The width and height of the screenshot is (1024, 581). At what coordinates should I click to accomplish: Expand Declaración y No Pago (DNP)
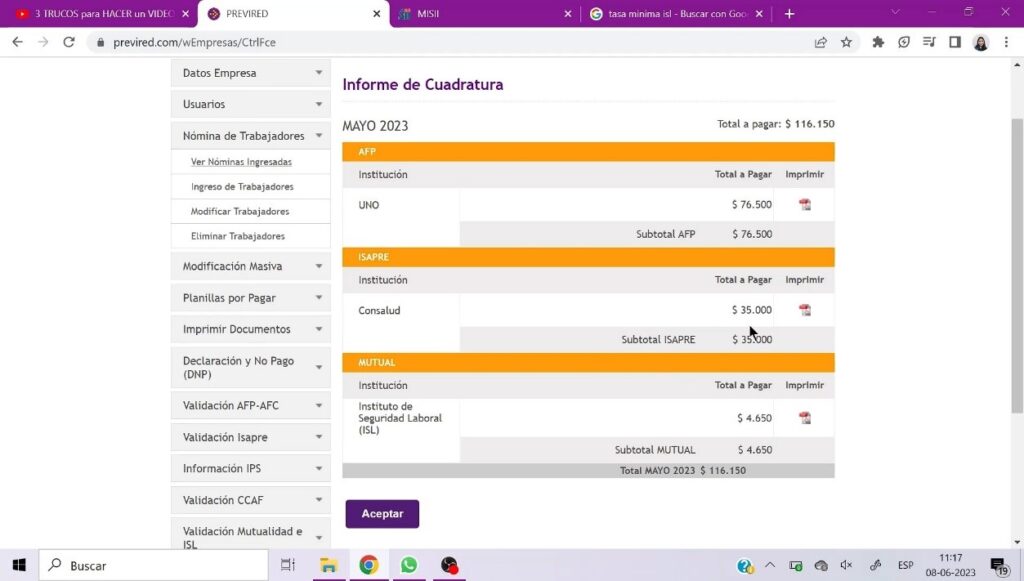coord(251,368)
